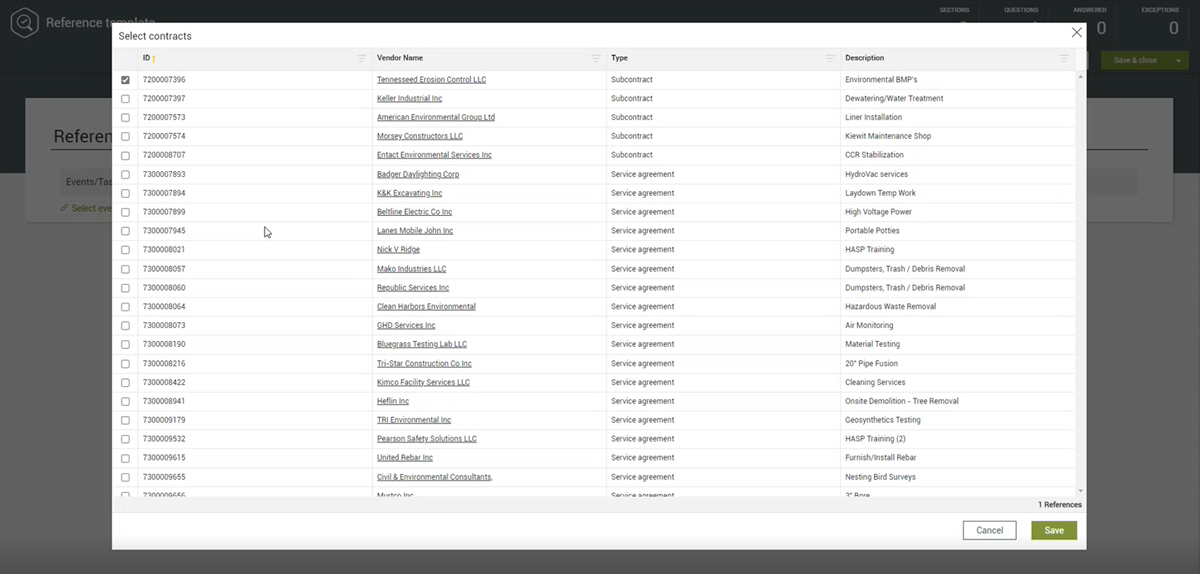This screenshot has width=1200, height=574.
Task: Open the Kimco Facility Services LLC link
Action: point(423,383)
